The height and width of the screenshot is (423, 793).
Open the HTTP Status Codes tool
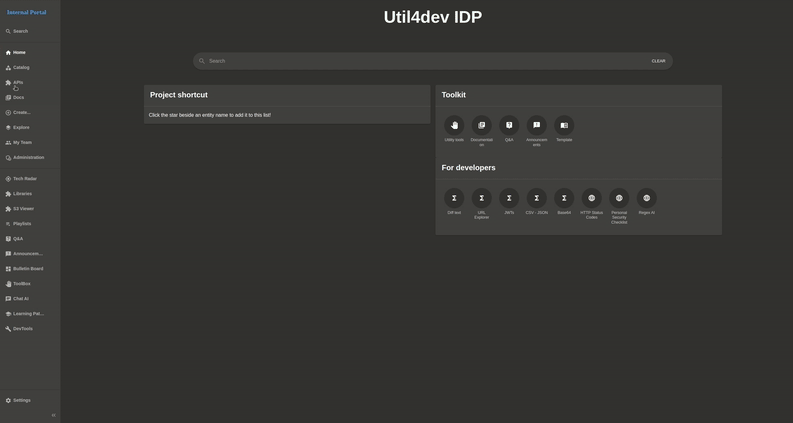point(592,198)
